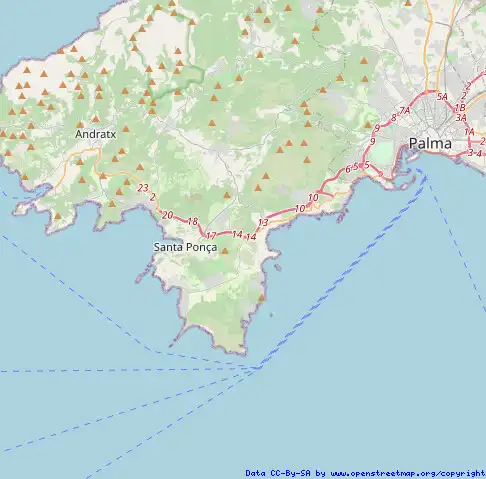Click motorway junction number 13
This screenshot has height=479, width=486.
tap(263, 222)
